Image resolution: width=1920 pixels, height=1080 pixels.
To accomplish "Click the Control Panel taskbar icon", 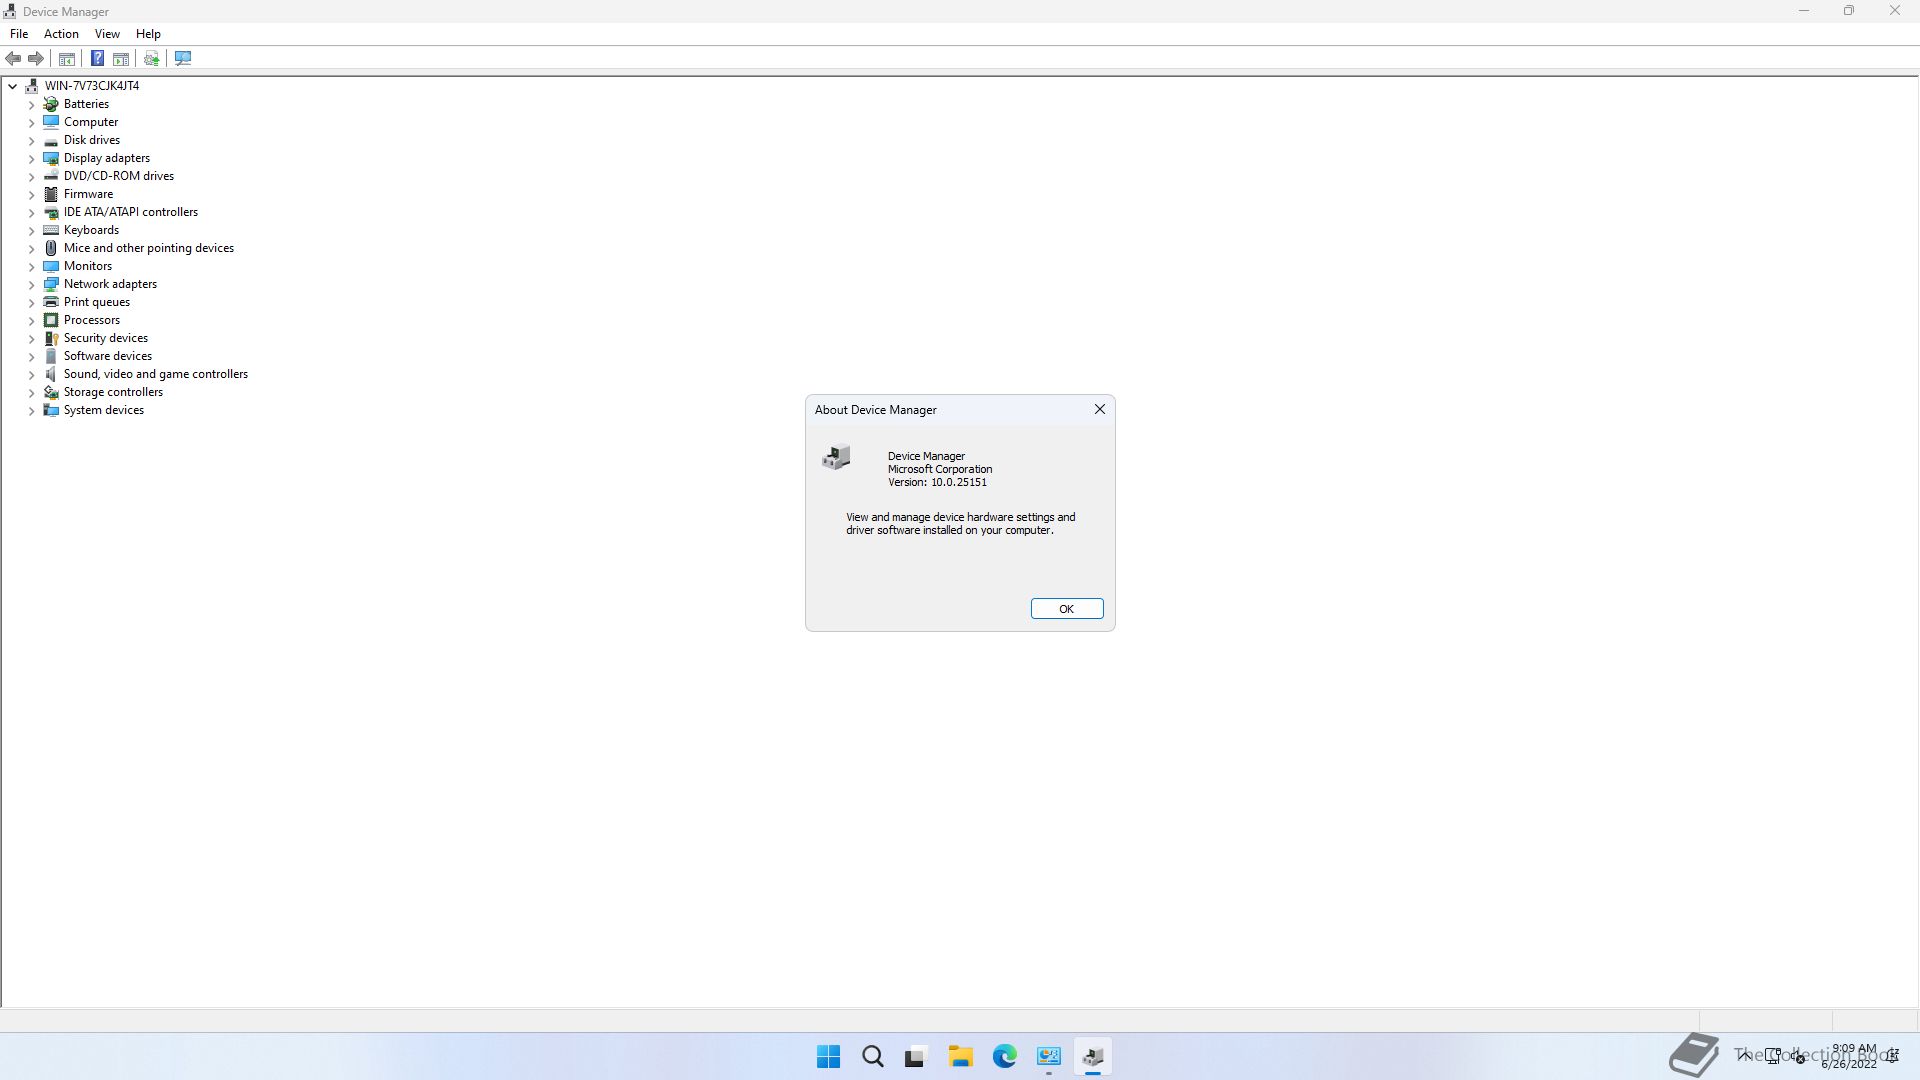I will click(1048, 1057).
